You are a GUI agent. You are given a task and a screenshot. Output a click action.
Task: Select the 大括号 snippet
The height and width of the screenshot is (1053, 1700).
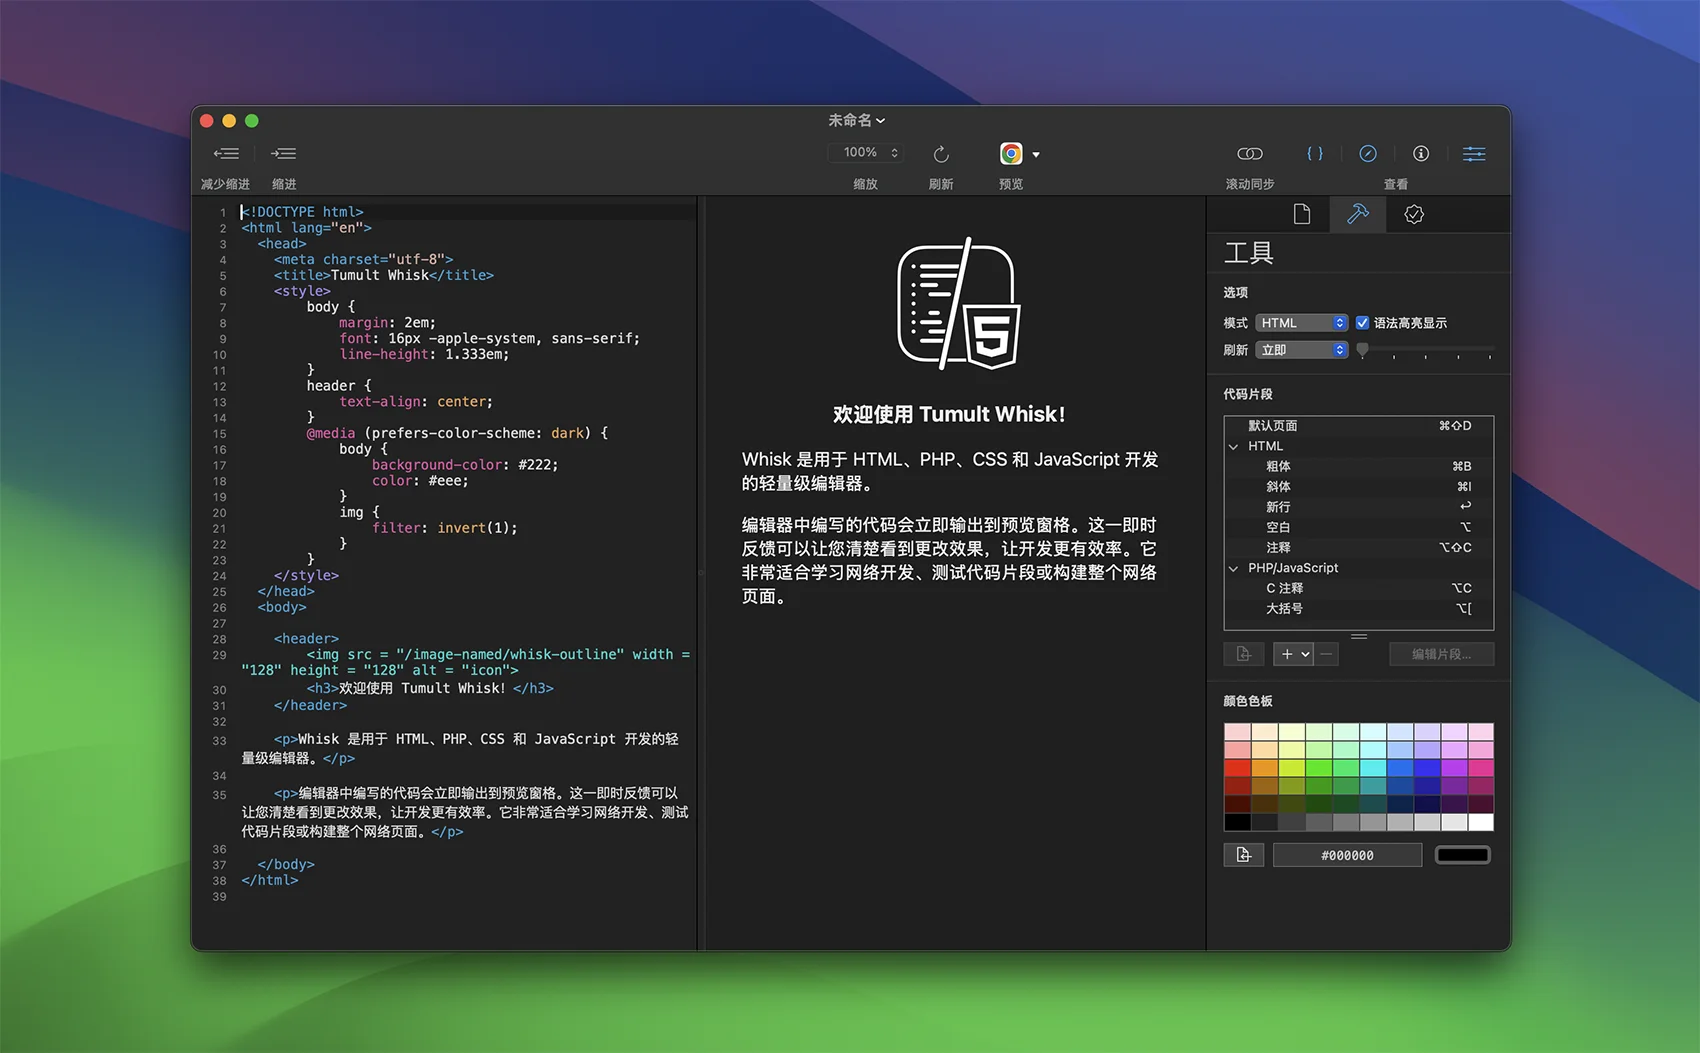1358,609
